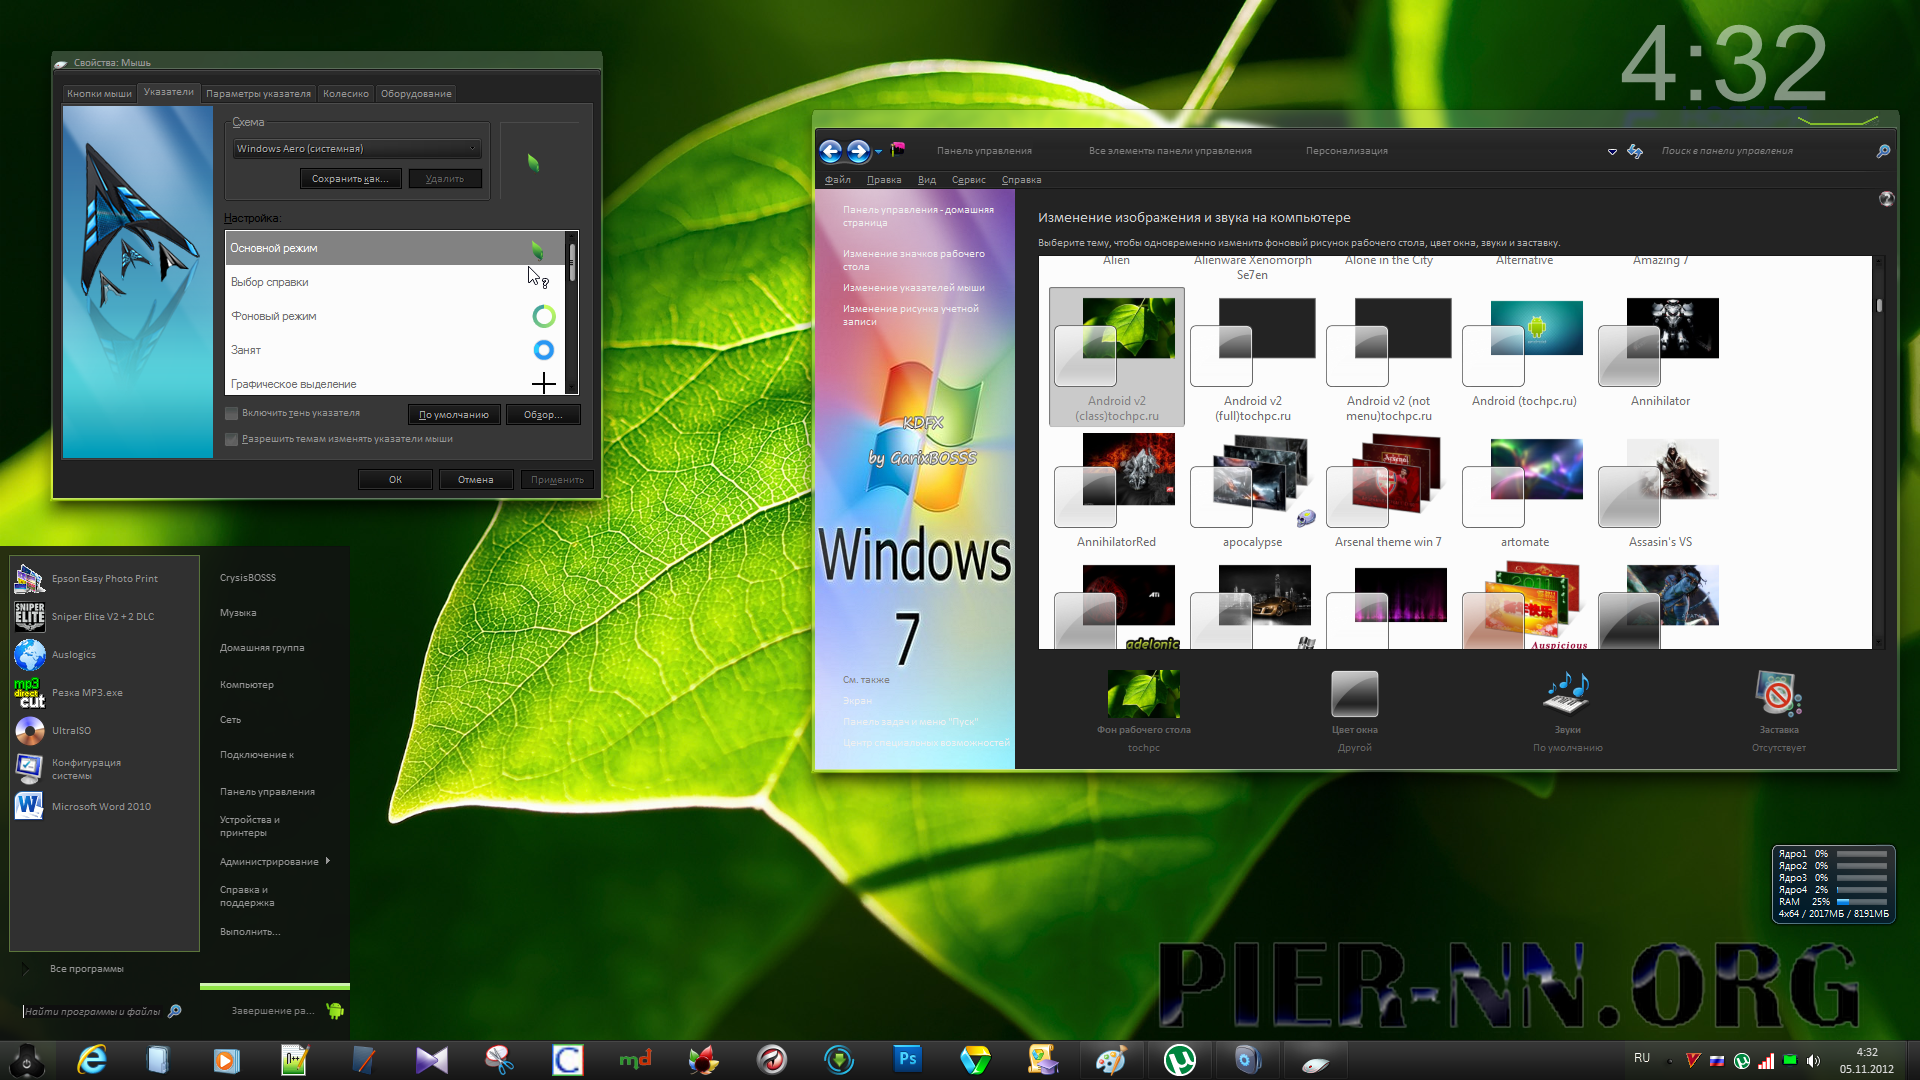Open Photoshop from the taskbar
Viewport: 1920px width, 1080px height.
point(907,1059)
